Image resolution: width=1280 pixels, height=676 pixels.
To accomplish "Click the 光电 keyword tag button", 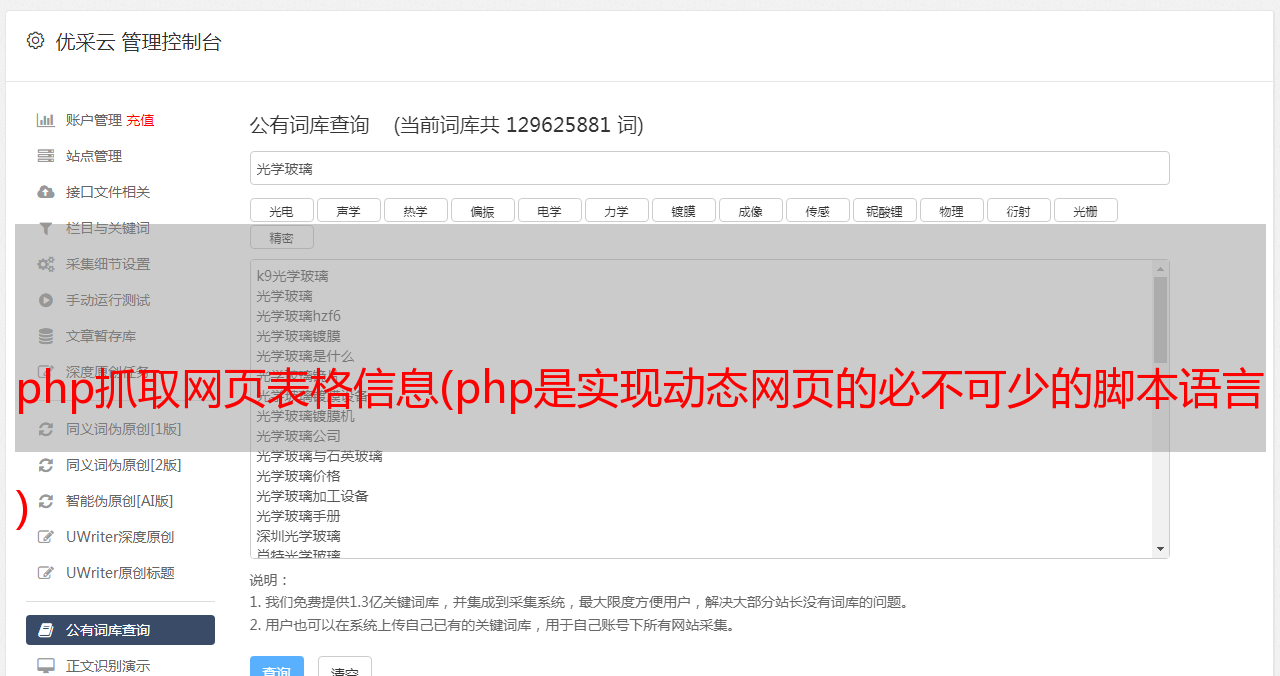I will 282,210.
